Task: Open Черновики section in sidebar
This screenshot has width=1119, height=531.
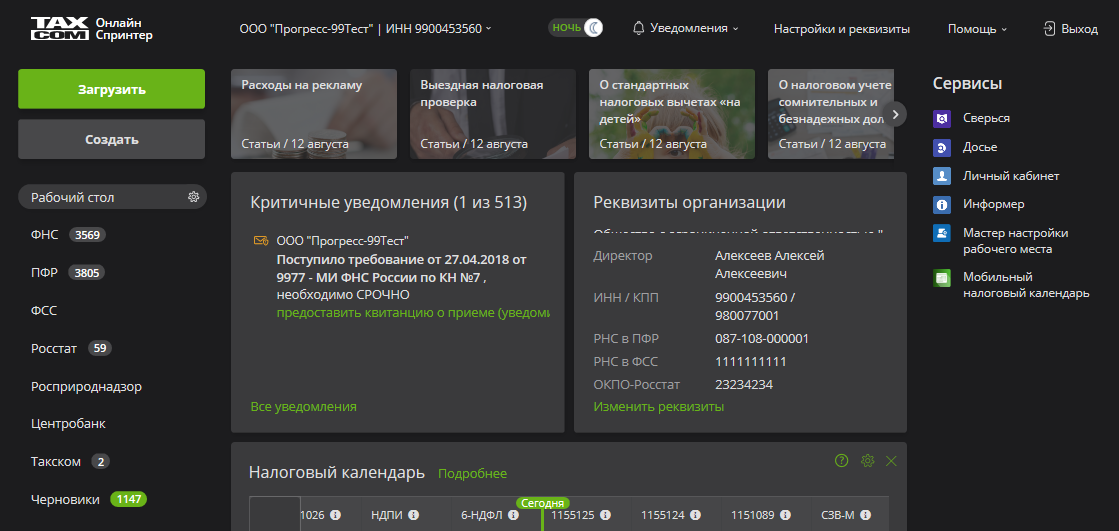Action: coord(66,499)
